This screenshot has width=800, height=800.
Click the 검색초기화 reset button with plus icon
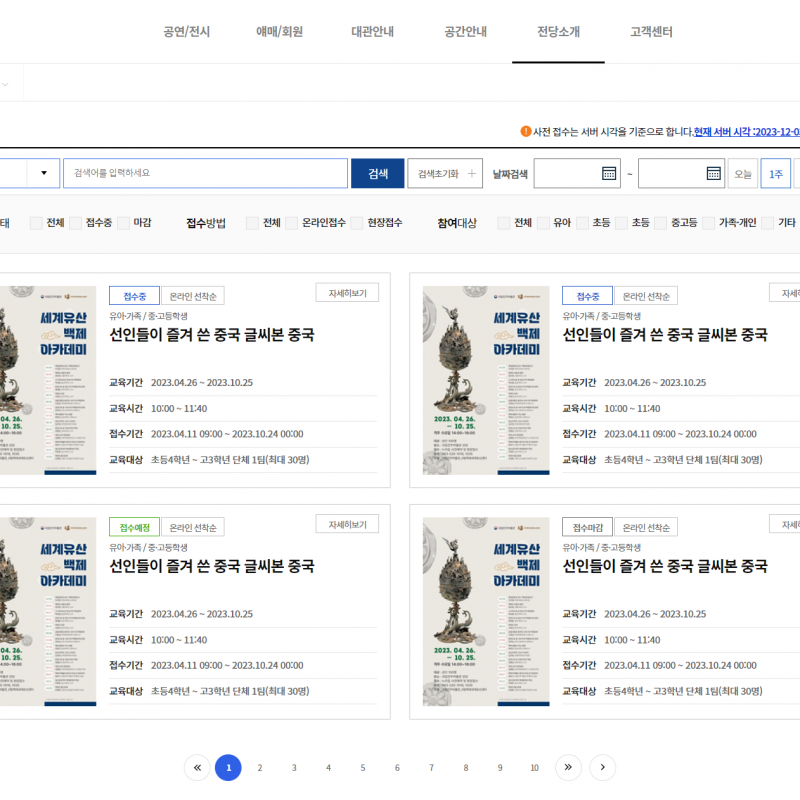[445, 173]
